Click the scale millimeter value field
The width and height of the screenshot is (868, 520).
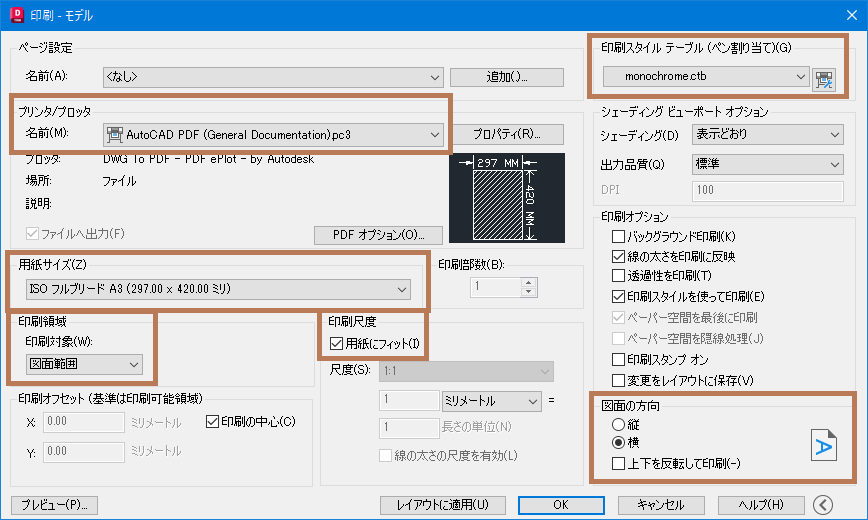409,400
